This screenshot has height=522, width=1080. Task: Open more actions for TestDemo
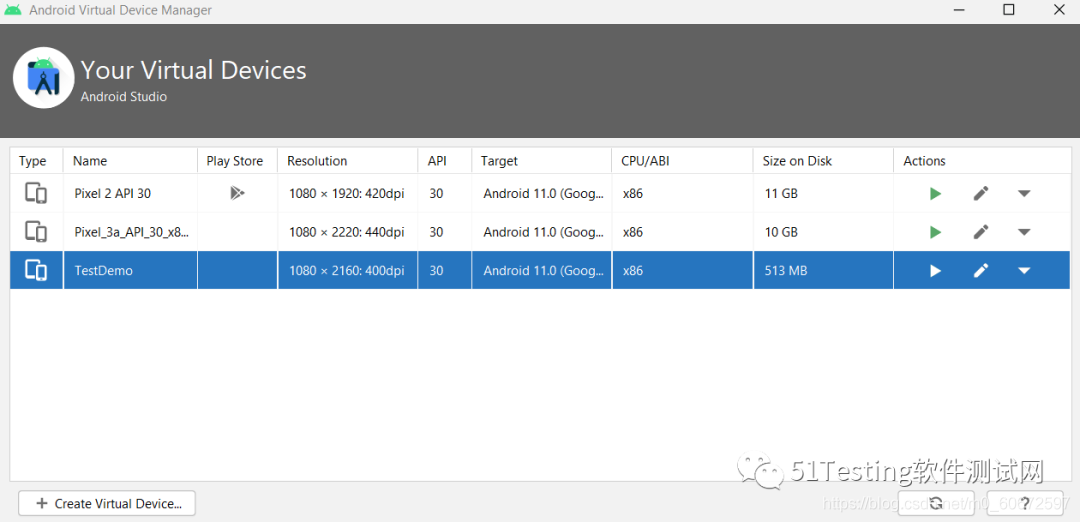click(1024, 271)
